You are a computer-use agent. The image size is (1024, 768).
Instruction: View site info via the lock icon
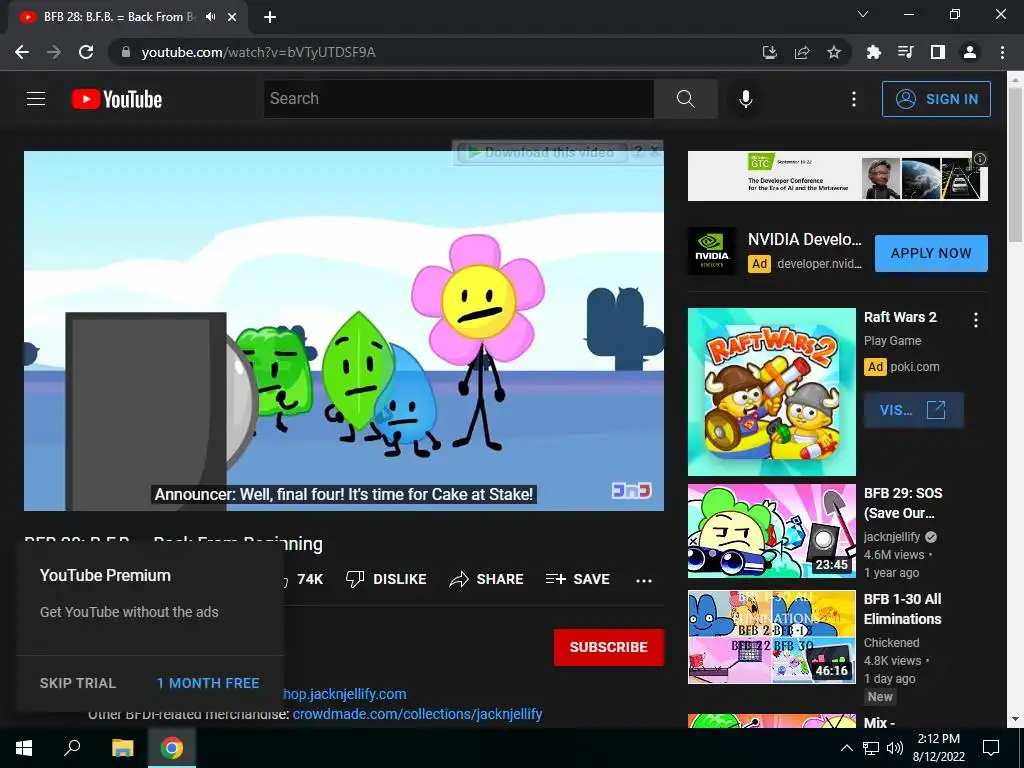(x=126, y=52)
